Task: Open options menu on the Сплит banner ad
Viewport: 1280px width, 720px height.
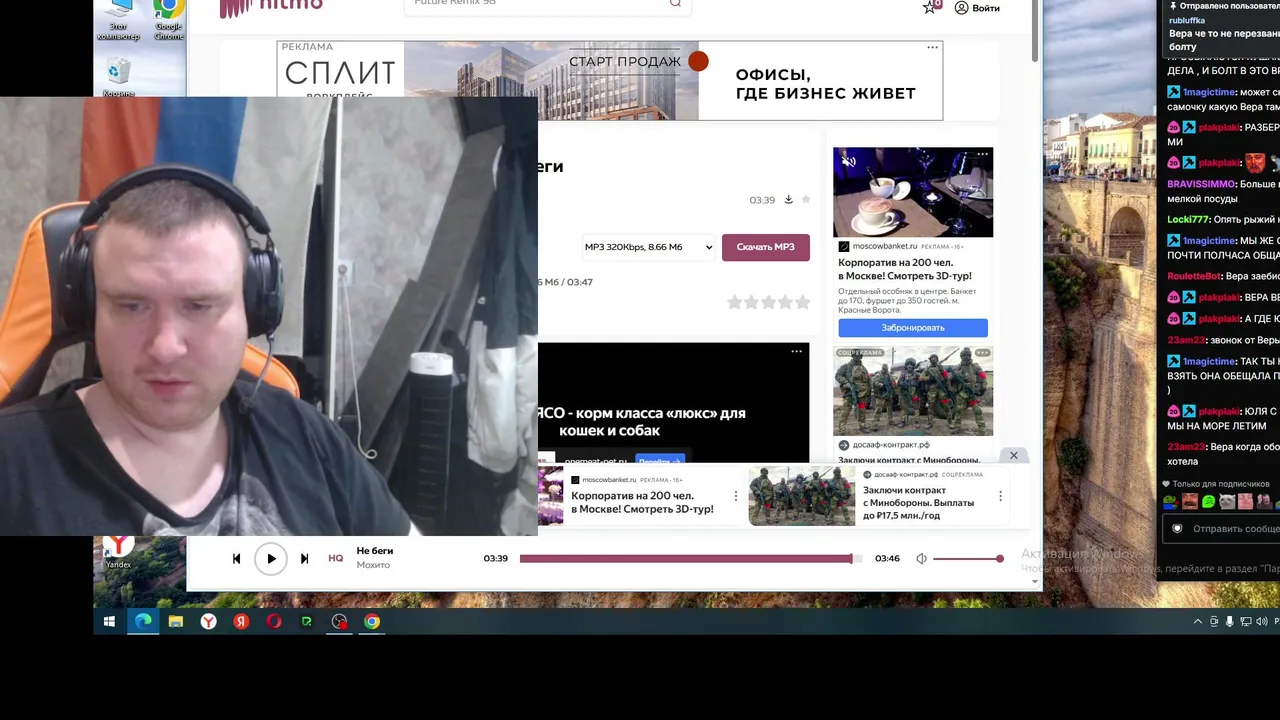Action: [x=933, y=47]
